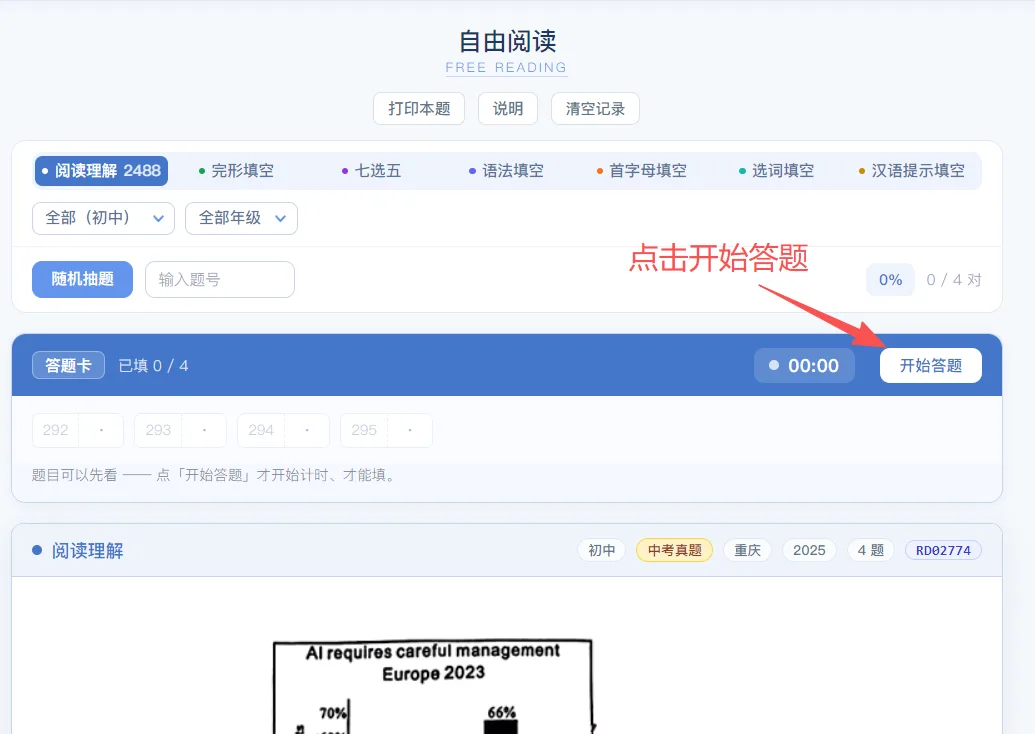Click the 0 / 4 对 score text
1035x734 pixels.
[x=954, y=280]
